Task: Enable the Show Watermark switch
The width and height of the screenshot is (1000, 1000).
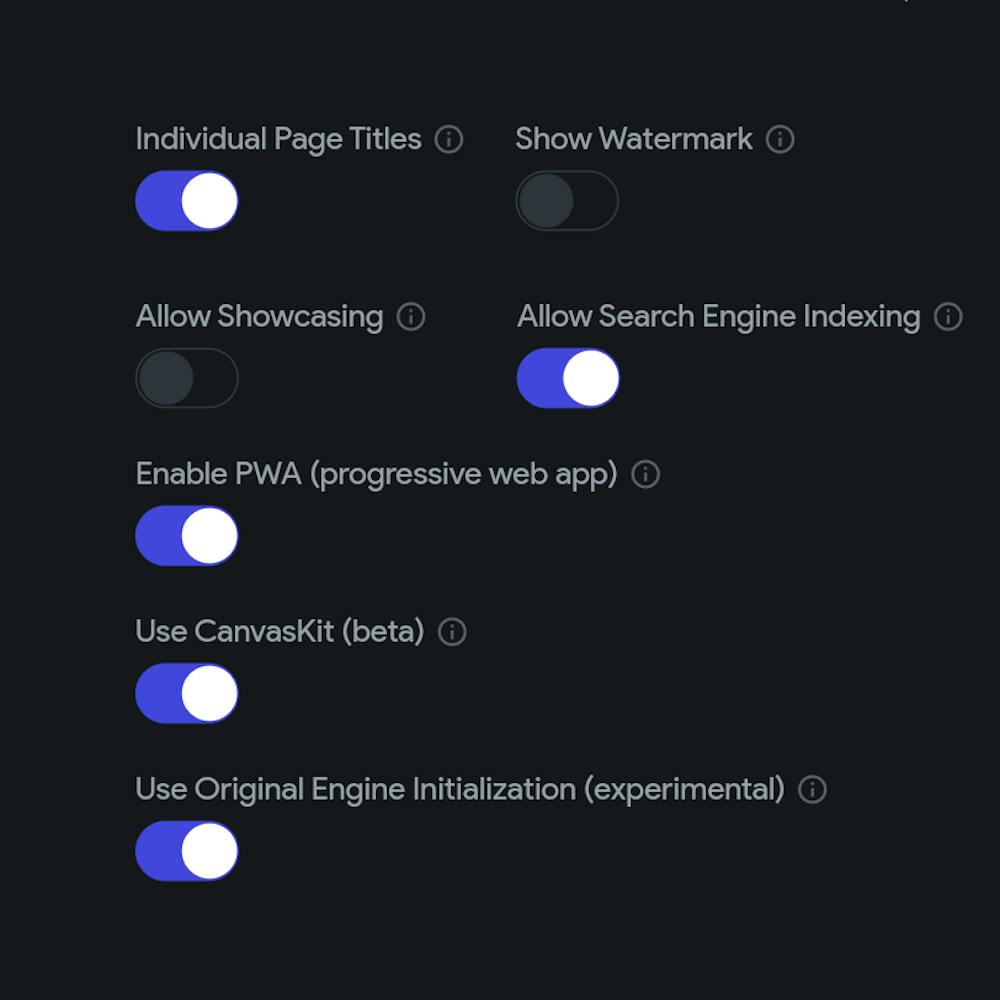Action: tap(567, 201)
